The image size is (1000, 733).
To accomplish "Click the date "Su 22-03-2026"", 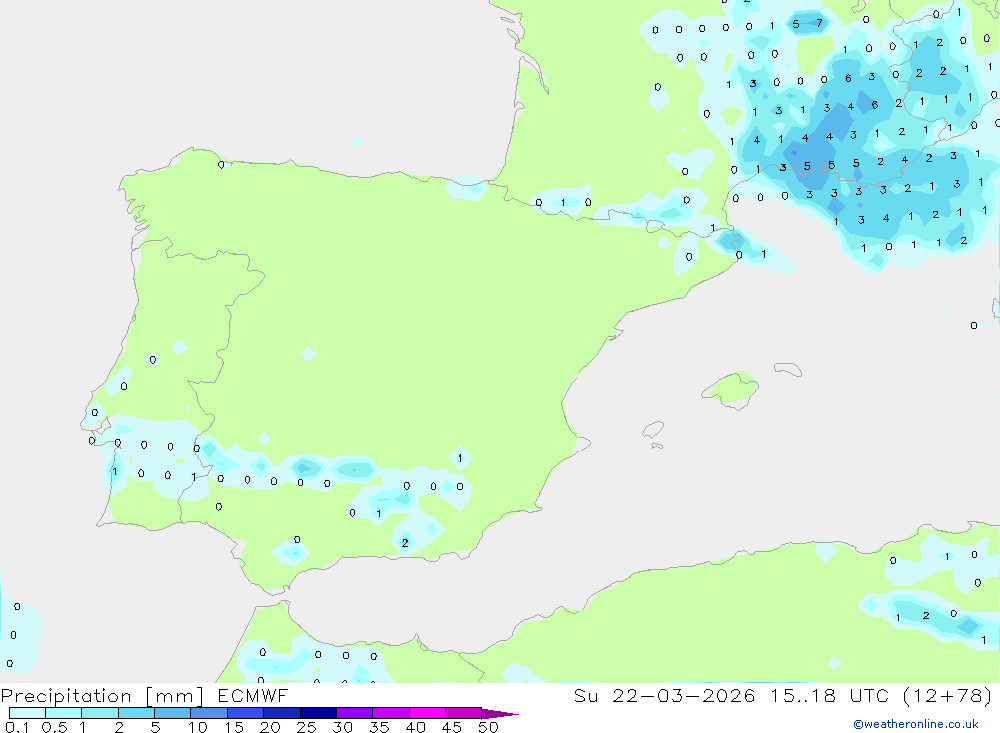I will click(665, 696).
